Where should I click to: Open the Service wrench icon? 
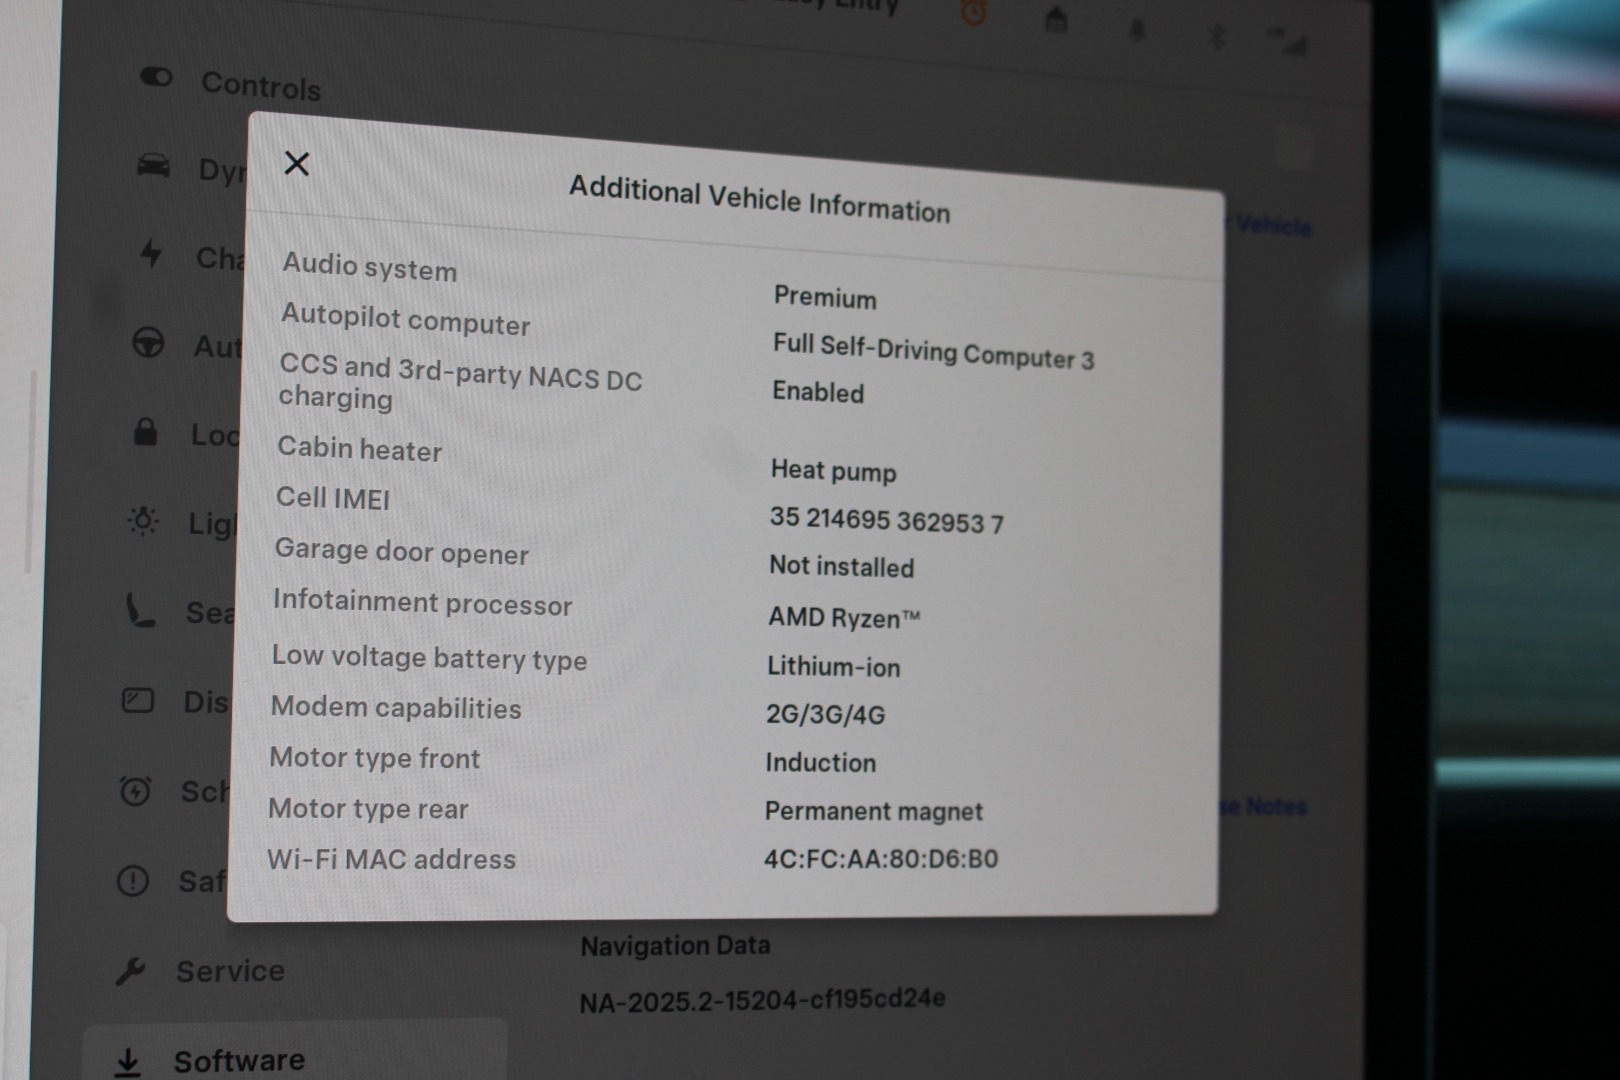pos(130,970)
